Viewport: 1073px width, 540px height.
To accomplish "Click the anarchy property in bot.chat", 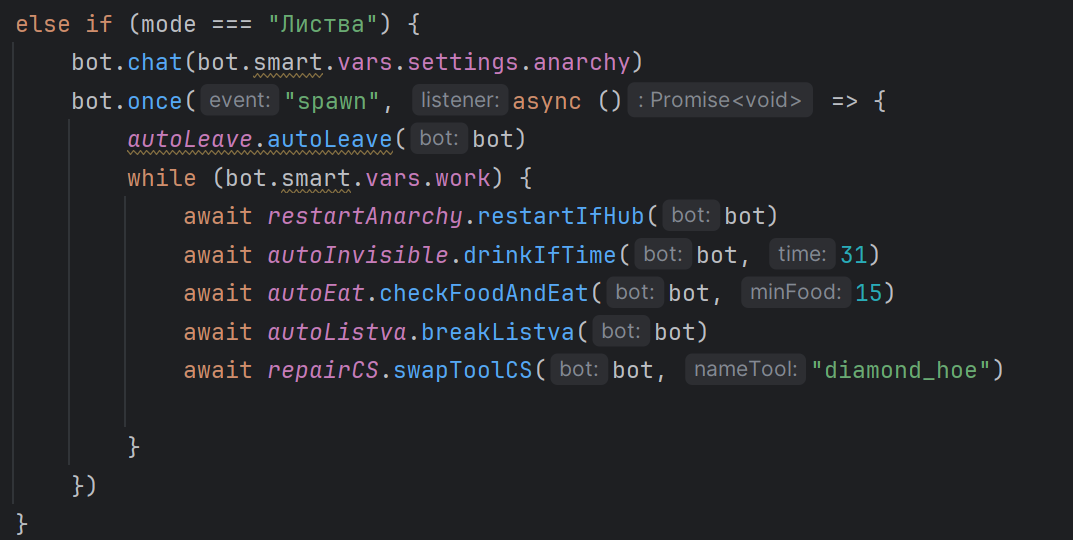I will (581, 62).
